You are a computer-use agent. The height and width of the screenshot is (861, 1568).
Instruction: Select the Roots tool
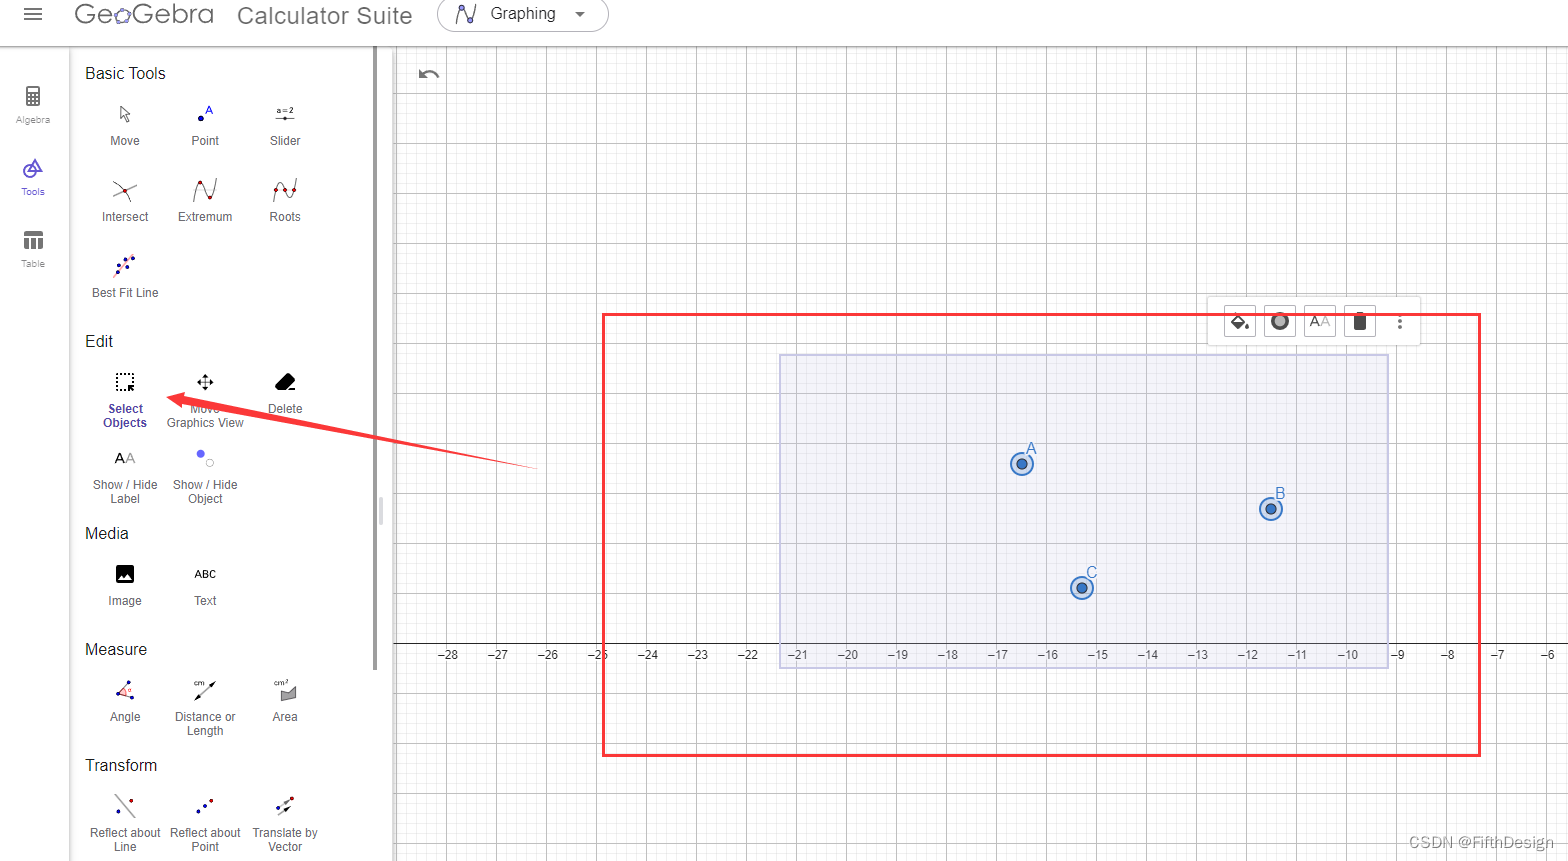click(x=285, y=201)
